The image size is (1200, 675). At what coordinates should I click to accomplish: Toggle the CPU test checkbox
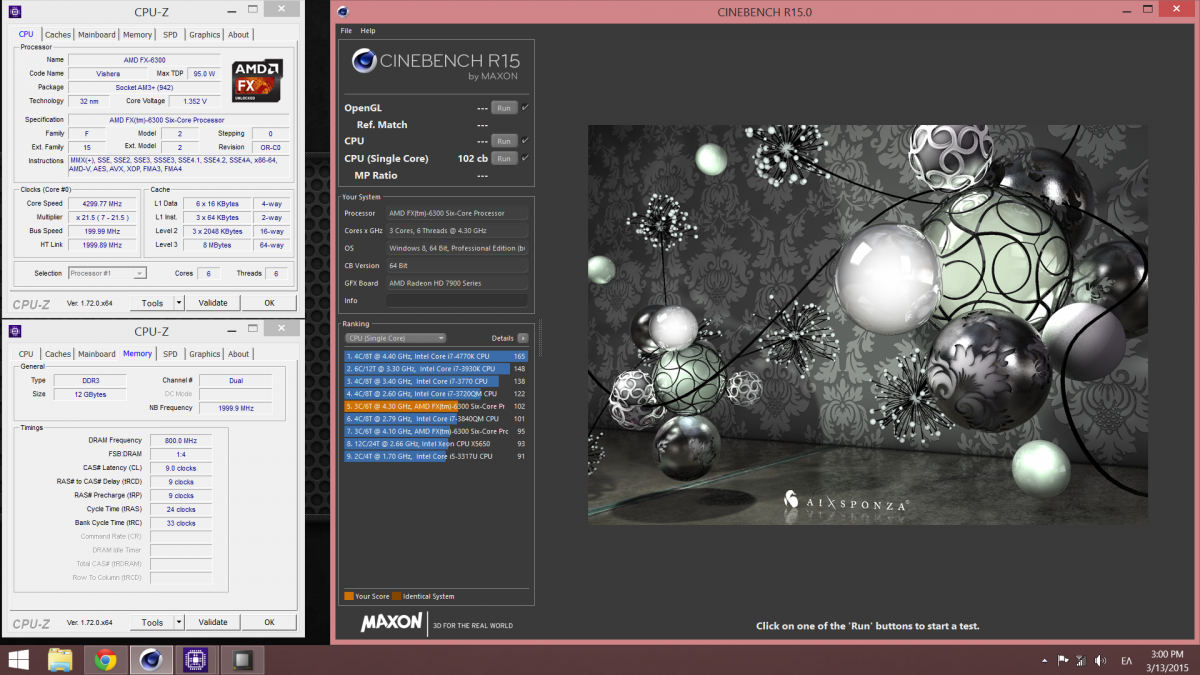tap(525, 140)
